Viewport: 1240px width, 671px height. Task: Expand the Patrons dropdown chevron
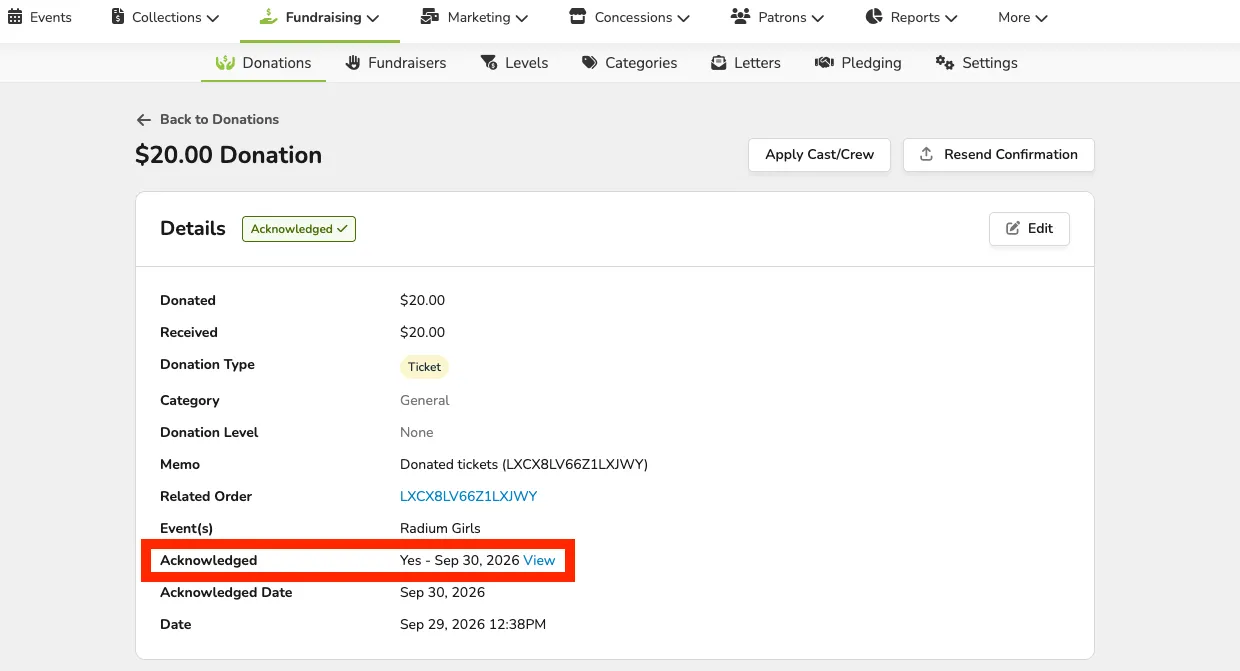tap(818, 18)
